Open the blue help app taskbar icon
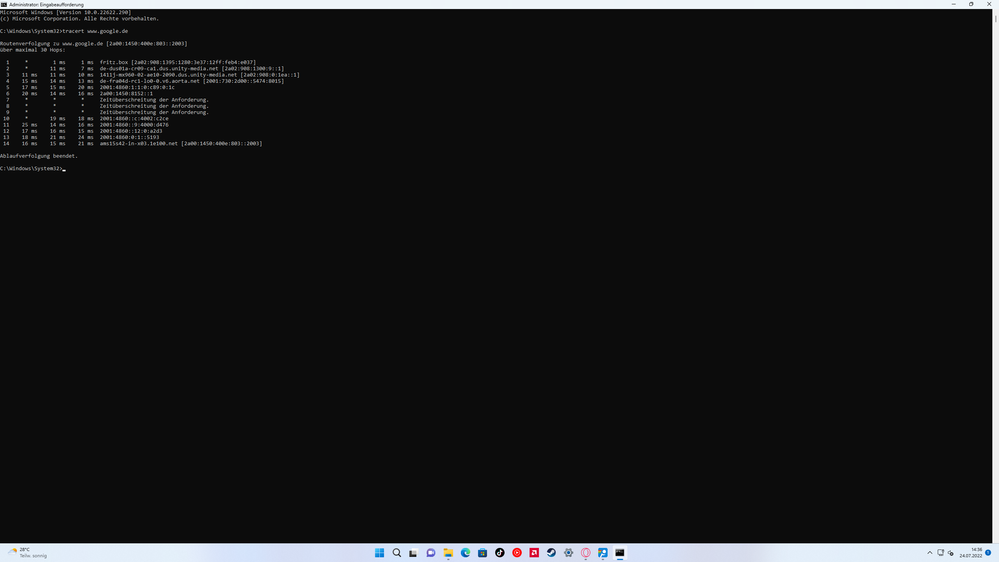This screenshot has width=999, height=562. click(x=603, y=552)
